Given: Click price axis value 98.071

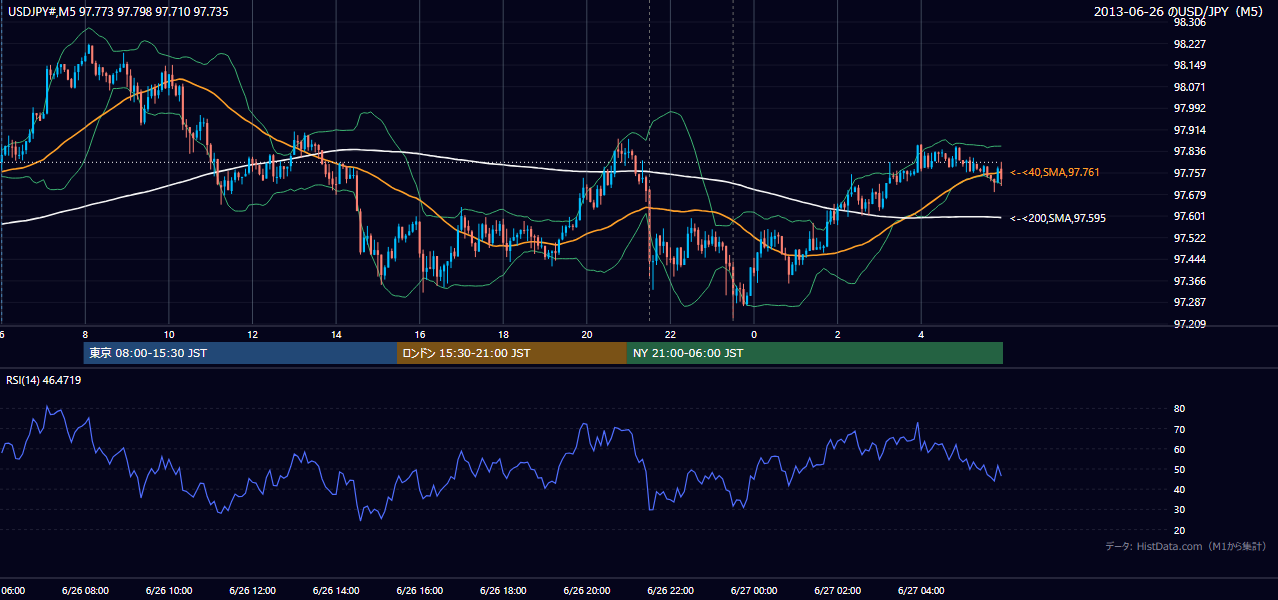Looking at the screenshot, I should [1189, 87].
